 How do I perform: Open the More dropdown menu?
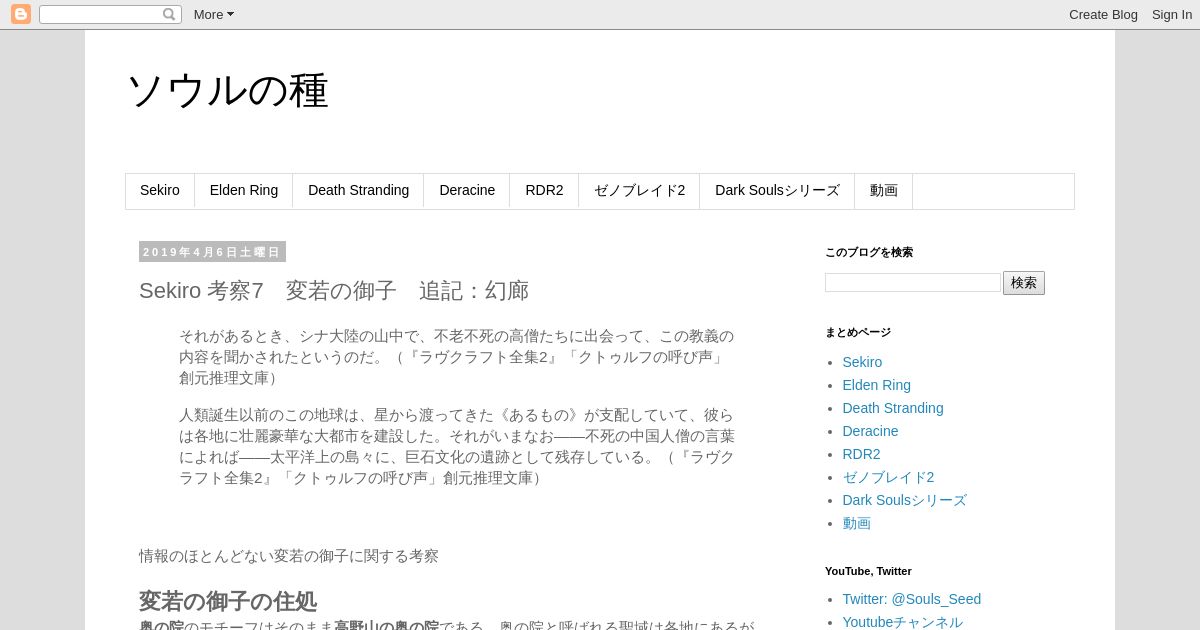[213, 14]
